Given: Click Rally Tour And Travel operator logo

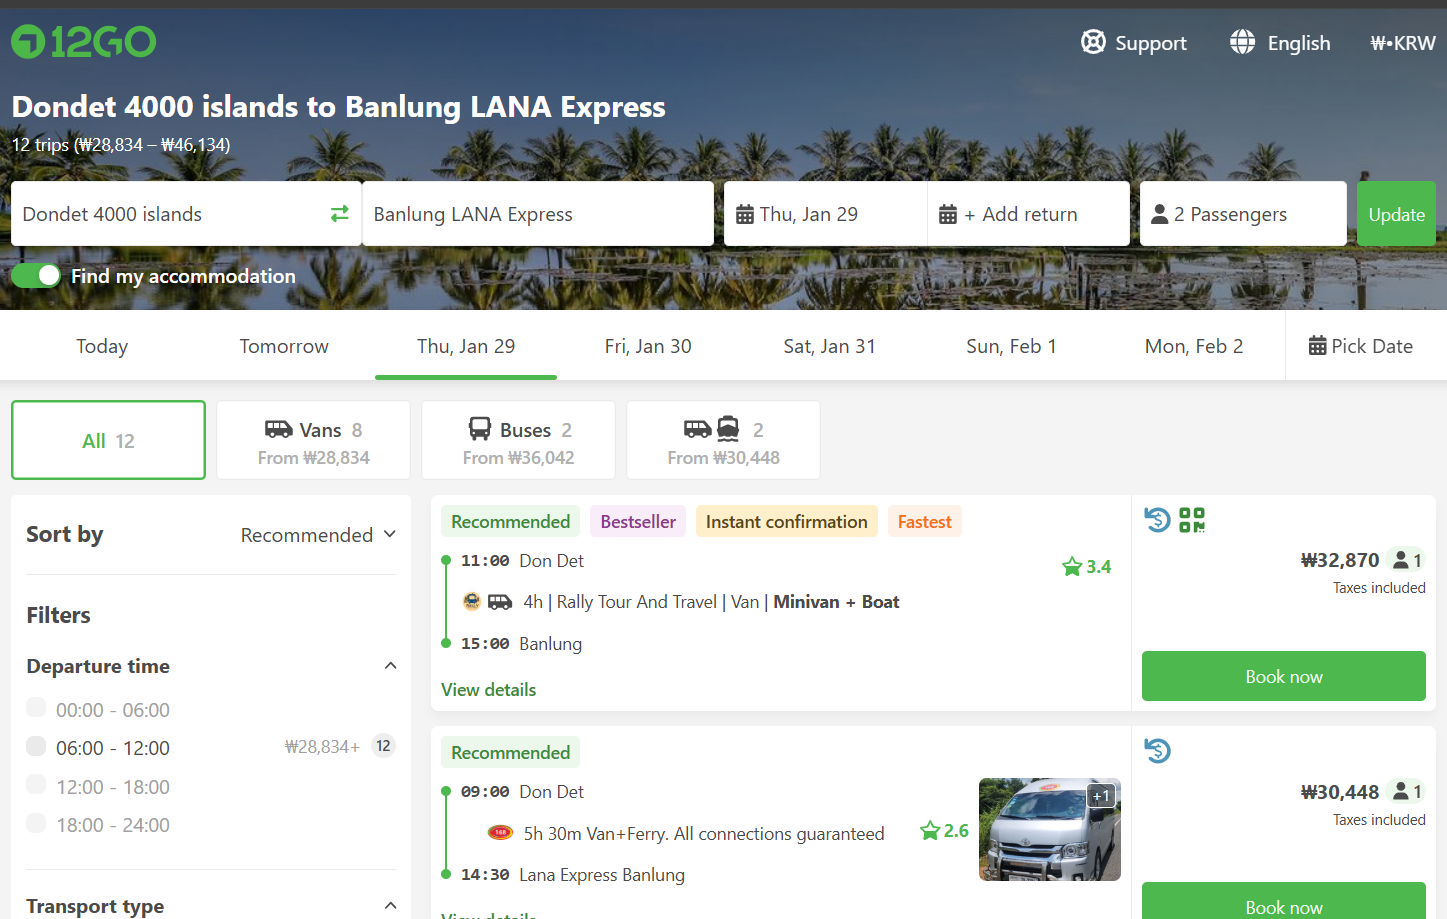Looking at the screenshot, I should pos(472,601).
